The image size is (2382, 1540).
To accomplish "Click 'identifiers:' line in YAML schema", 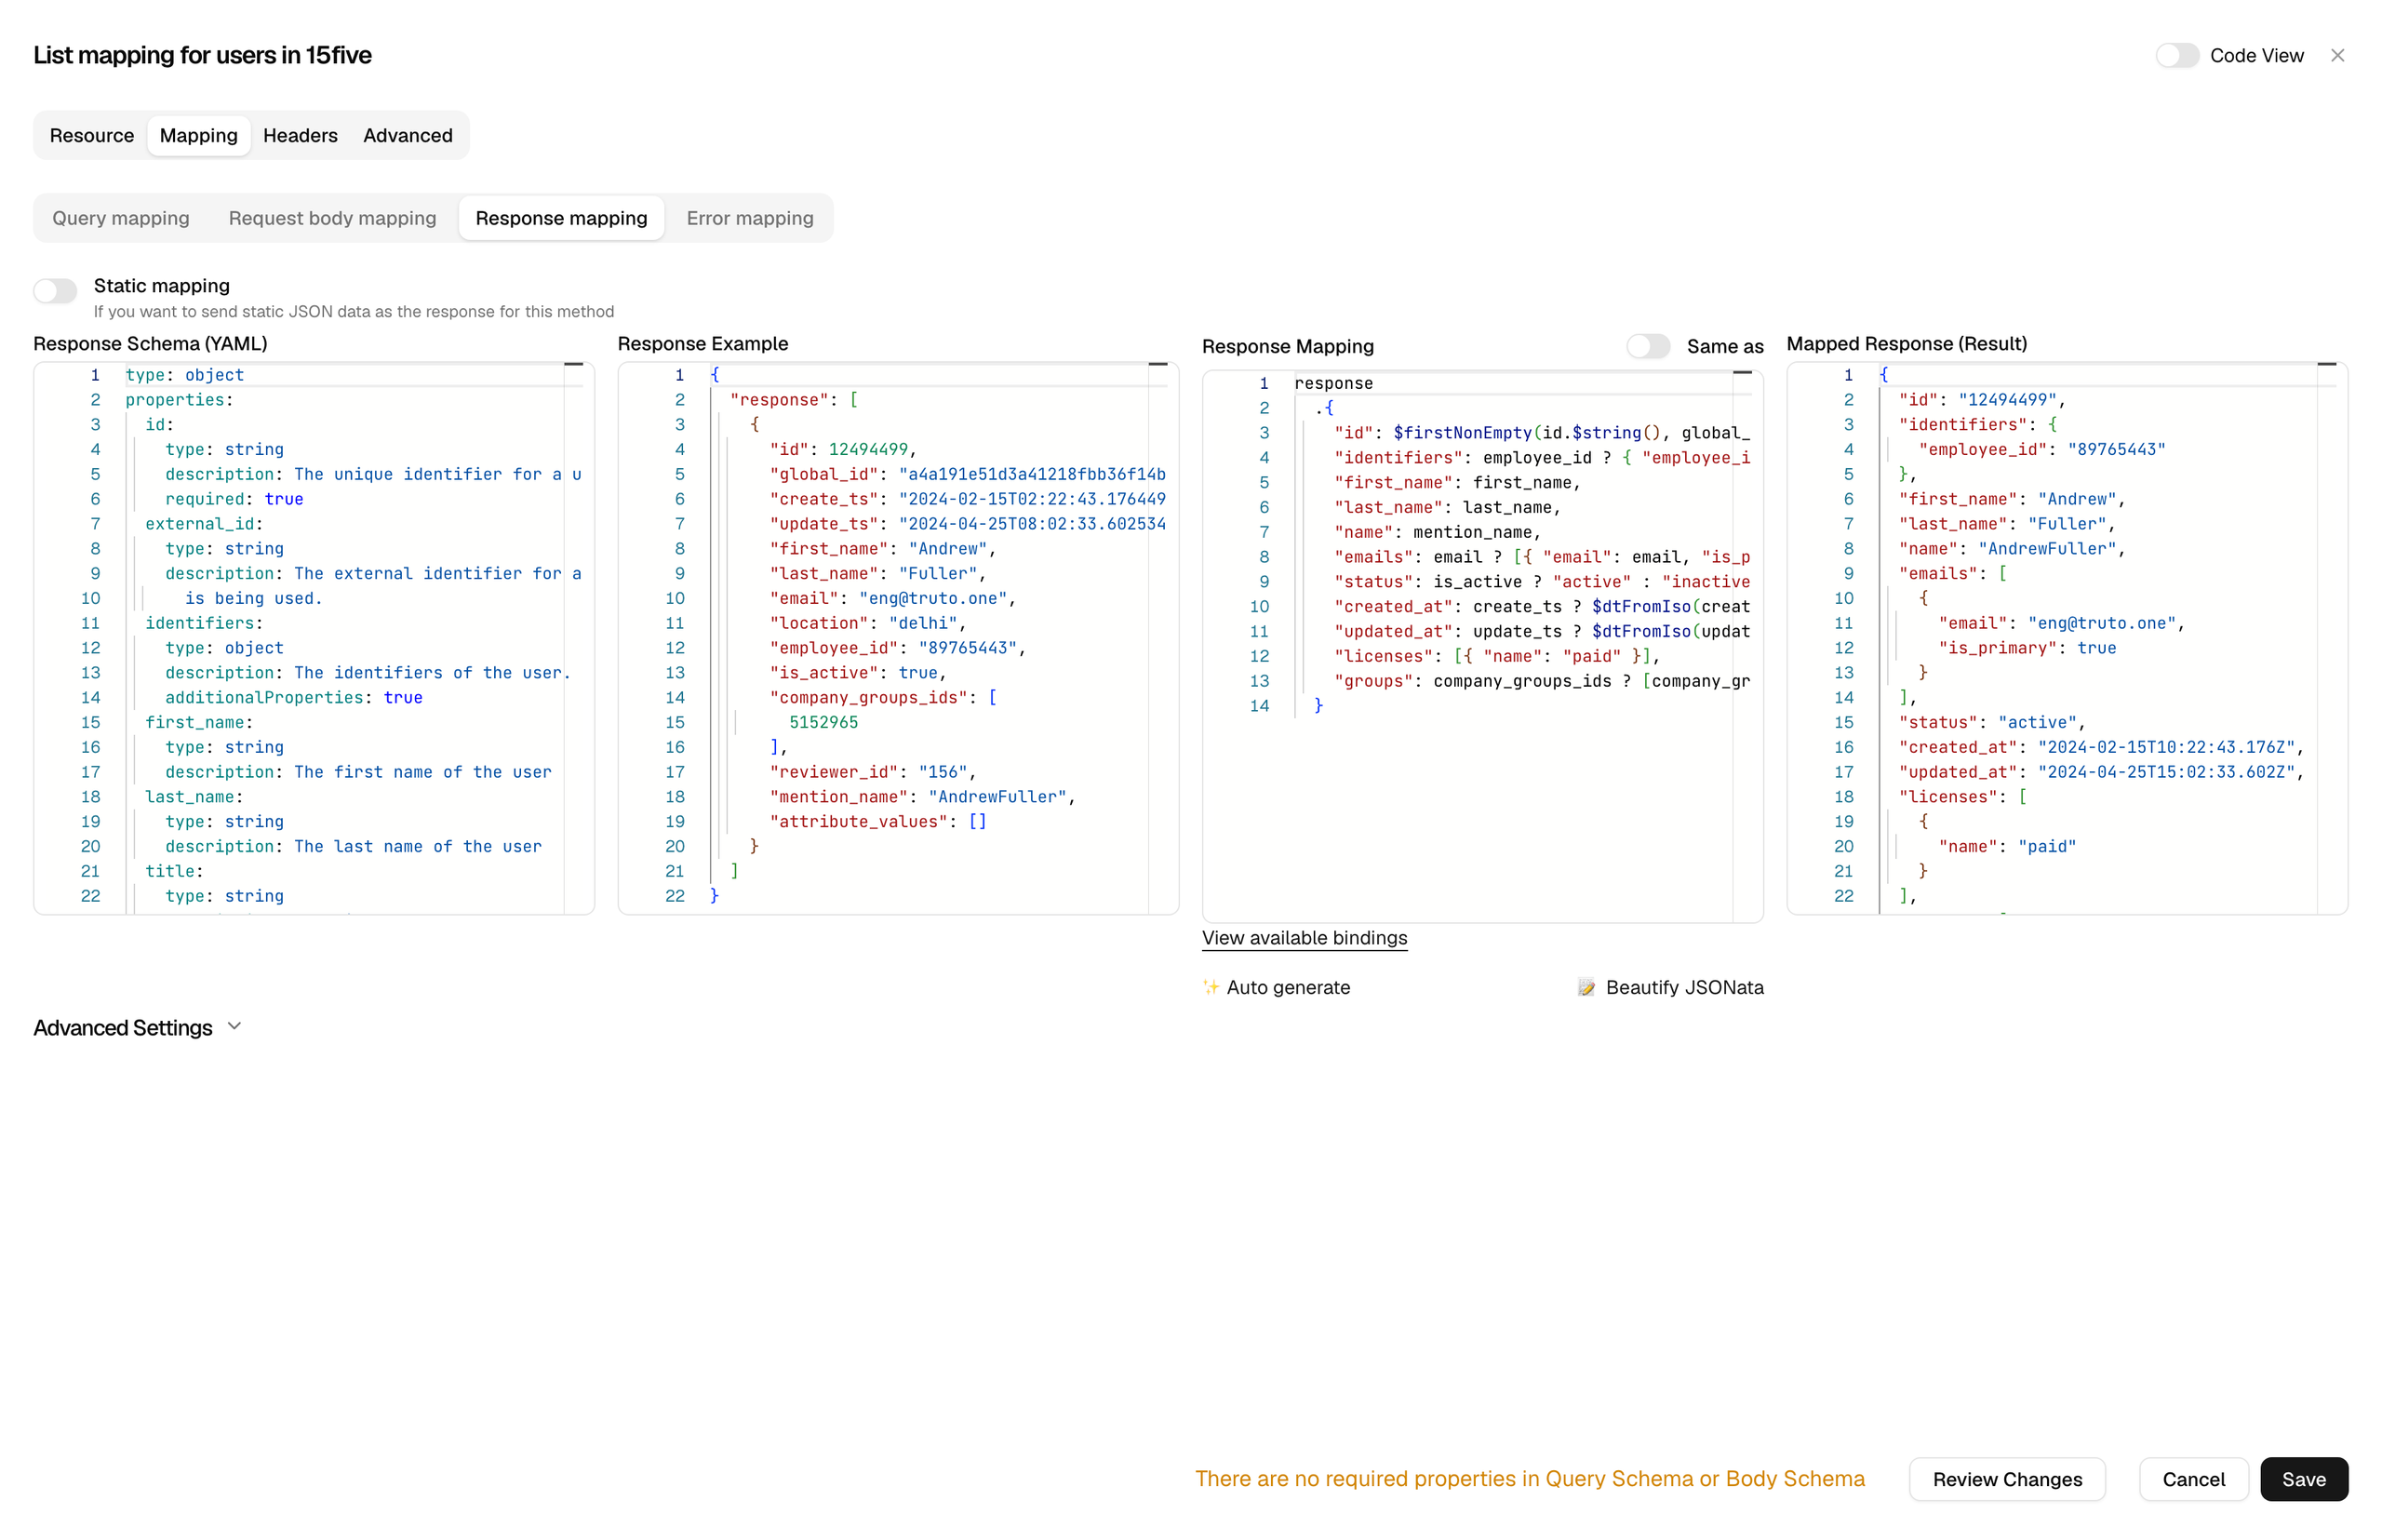I will pyautogui.click(x=204, y=623).
